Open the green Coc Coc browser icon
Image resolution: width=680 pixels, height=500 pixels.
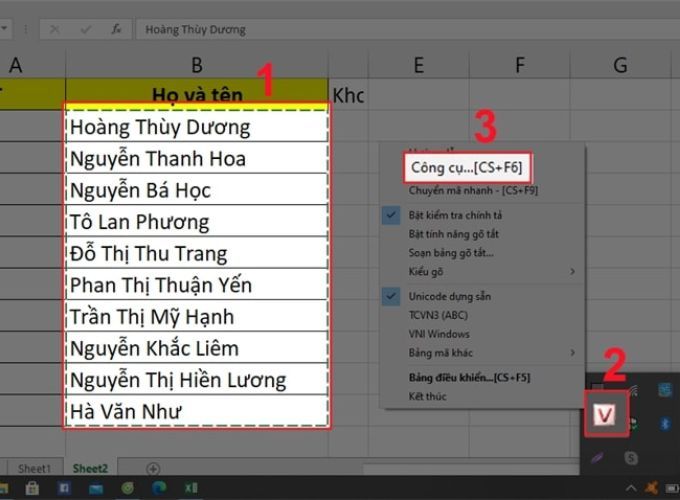pyautogui.click(x=128, y=488)
